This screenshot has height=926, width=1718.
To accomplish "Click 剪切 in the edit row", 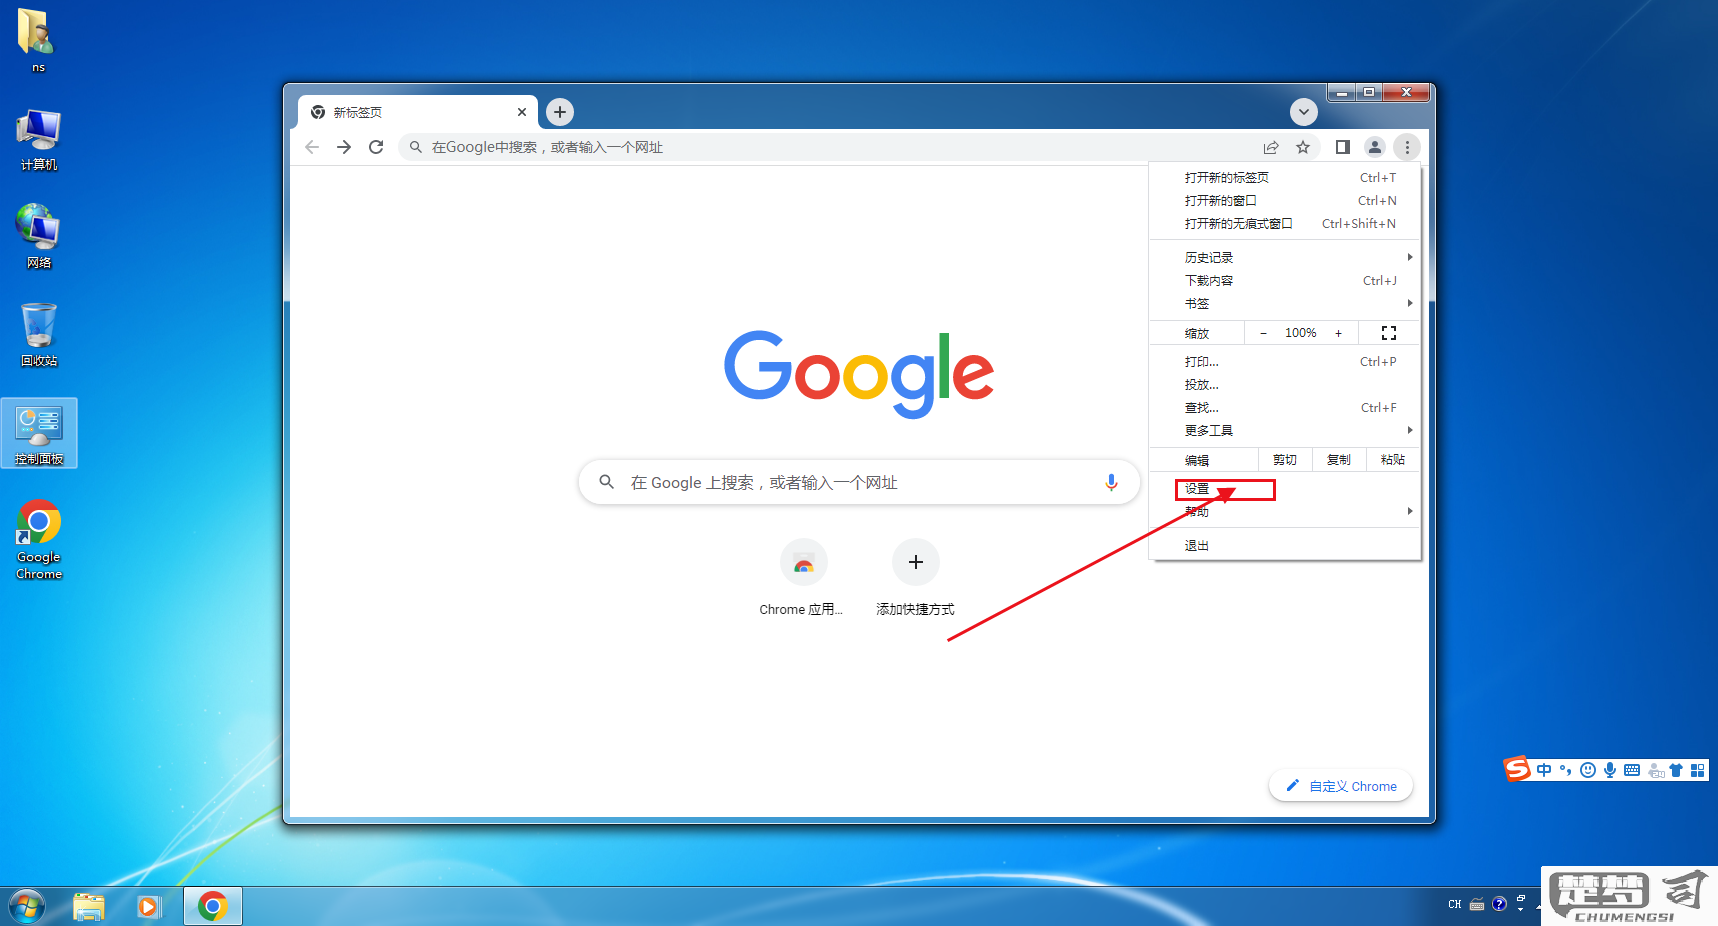I will (1285, 460).
